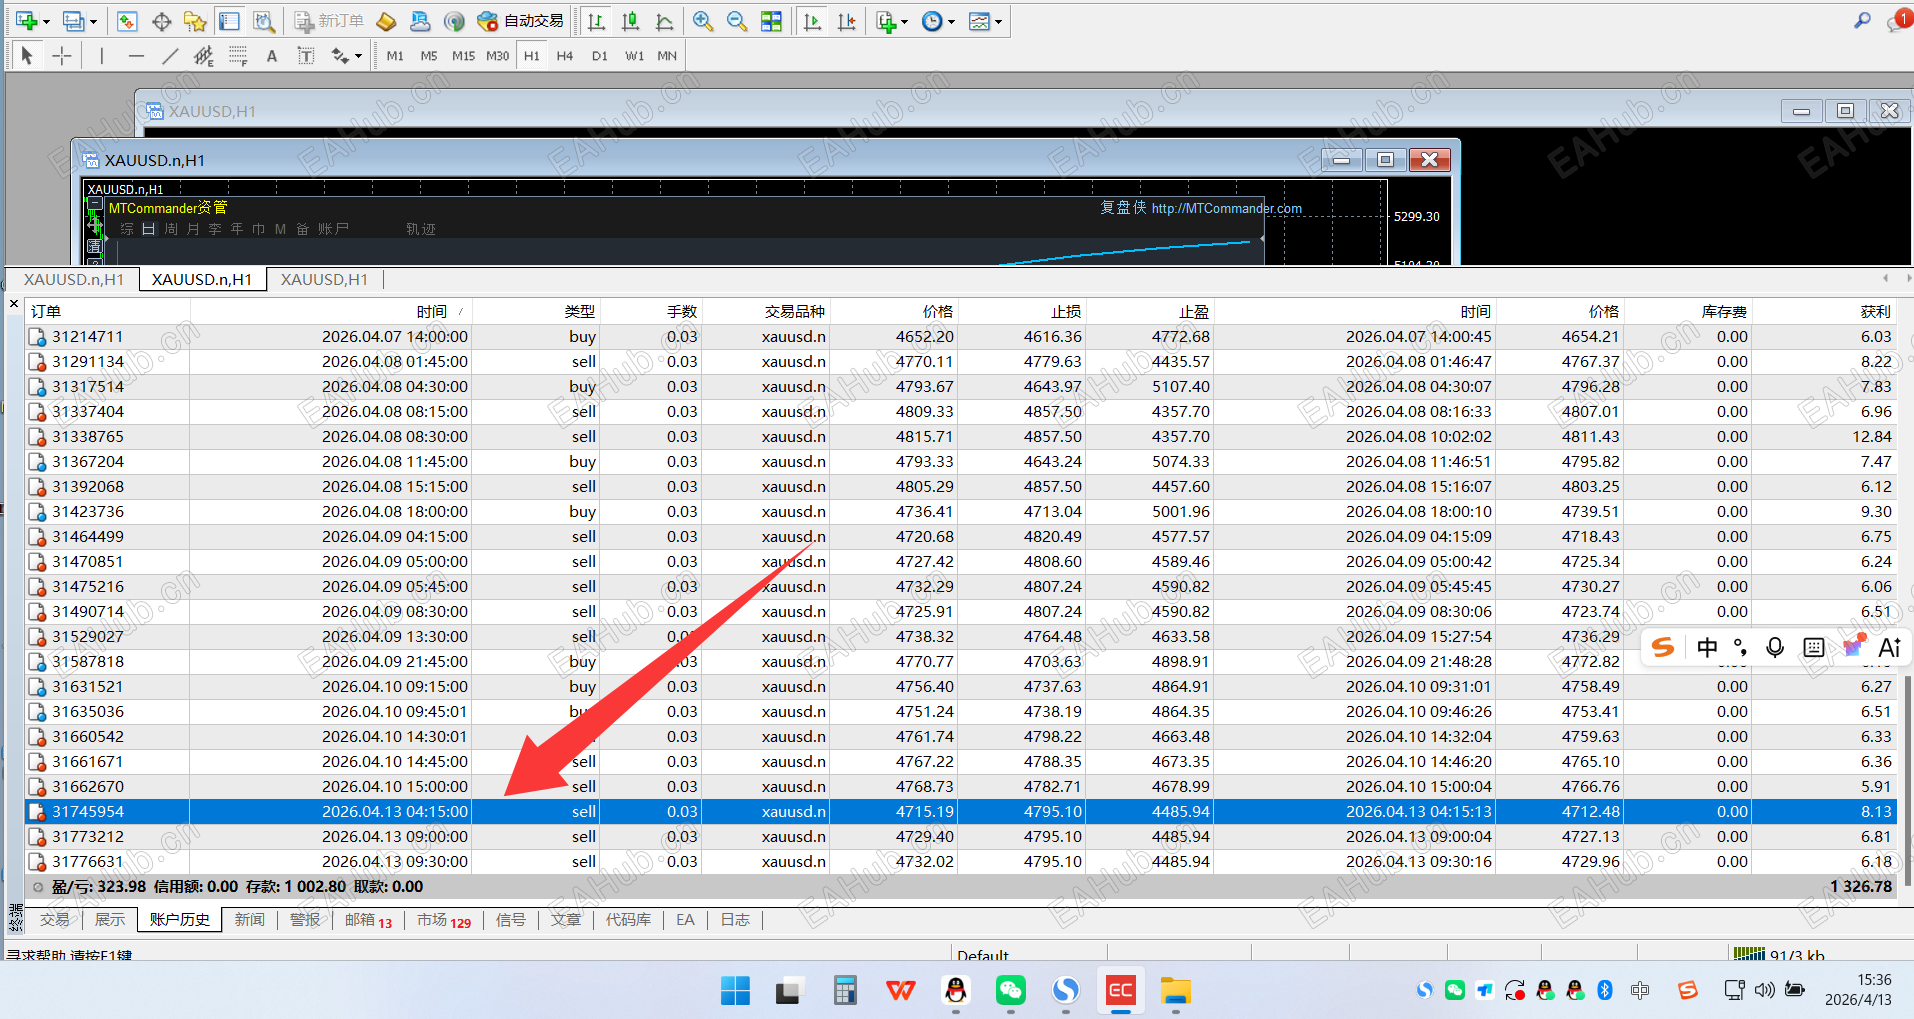The height and width of the screenshot is (1019, 1914).
Task: Open the dropdown arrow beside New Chart icon
Action: pos(46,21)
